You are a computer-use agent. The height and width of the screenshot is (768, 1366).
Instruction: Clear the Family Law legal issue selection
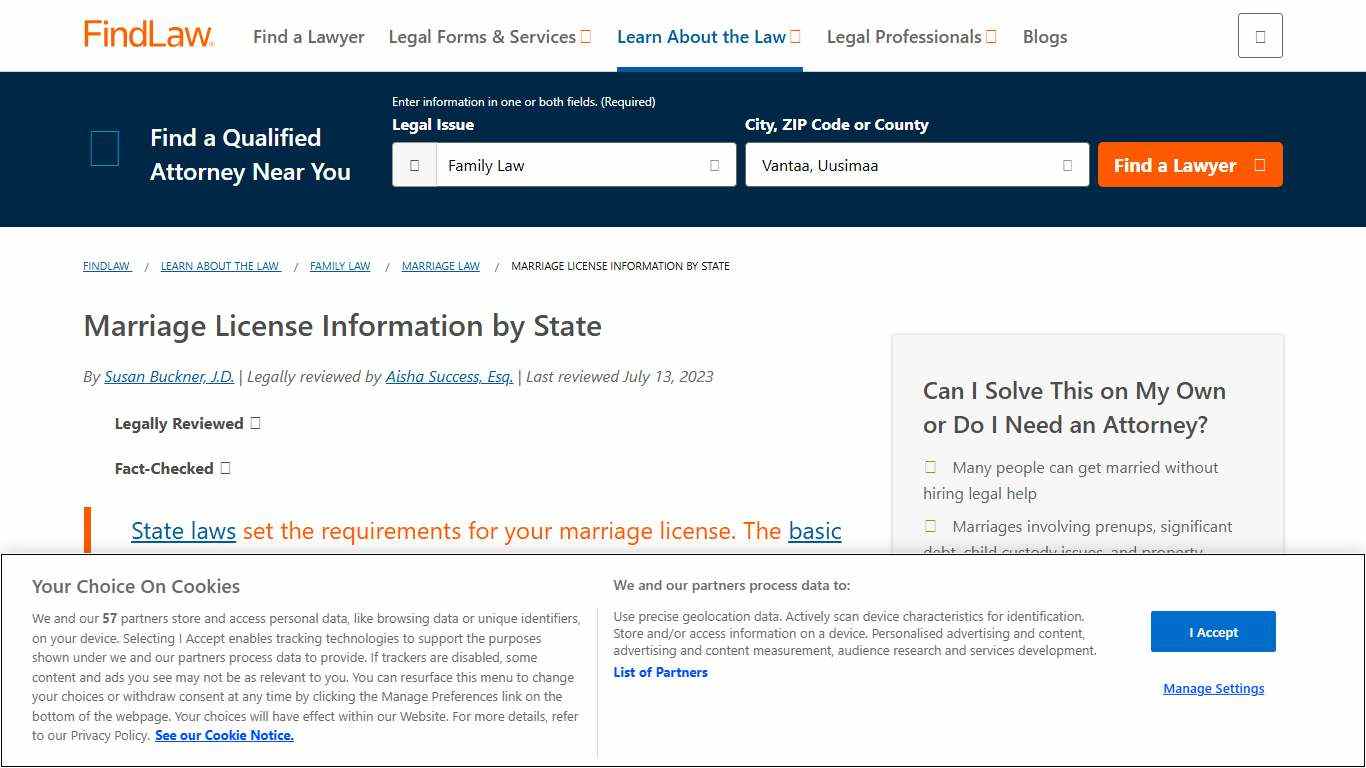[712, 165]
